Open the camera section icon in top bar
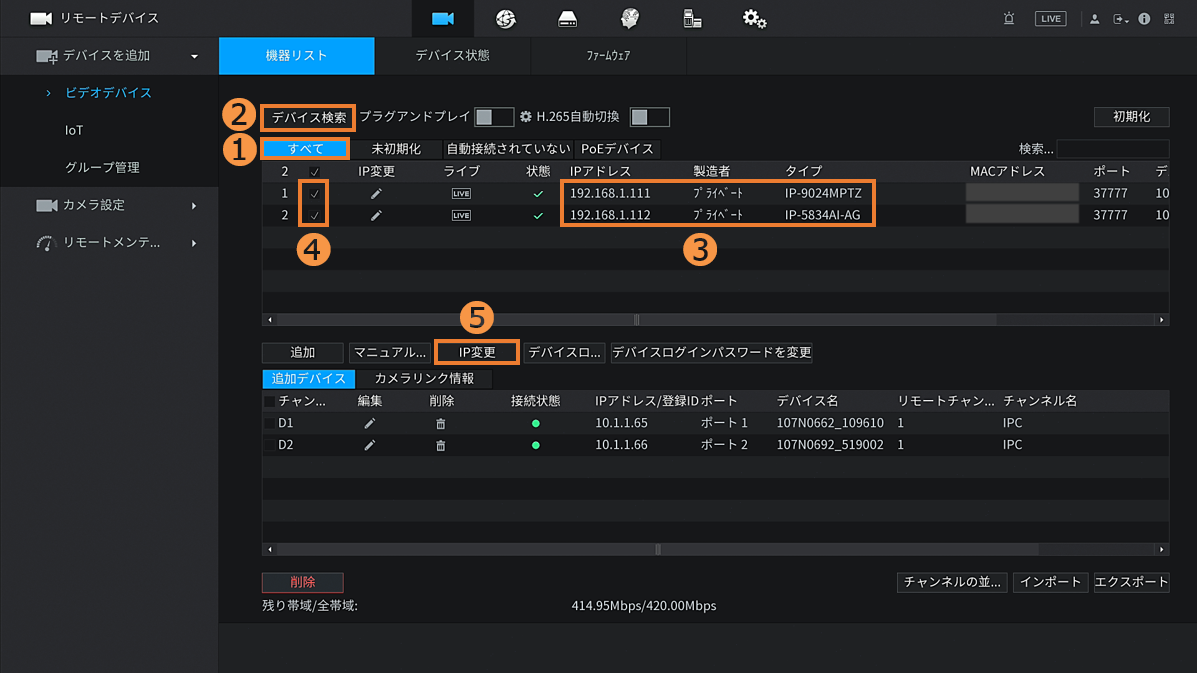1197x673 pixels. coord(443,19)
